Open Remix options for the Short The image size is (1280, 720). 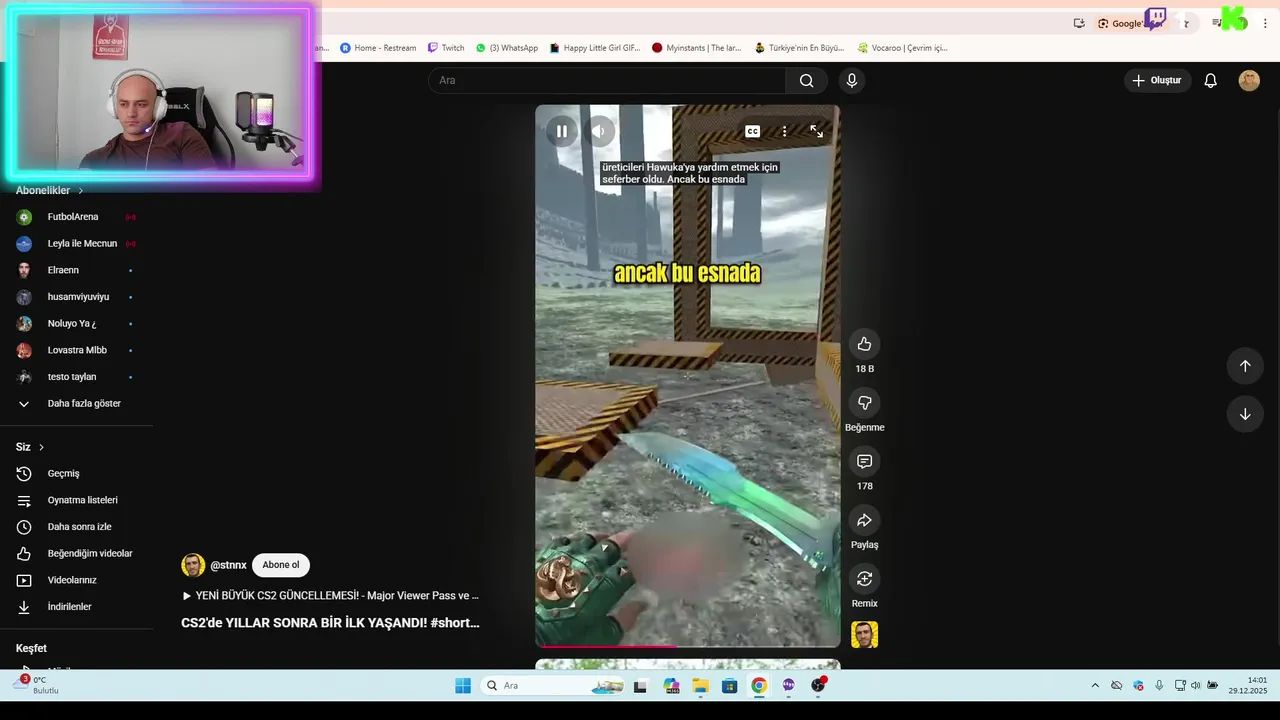point(864,579)
